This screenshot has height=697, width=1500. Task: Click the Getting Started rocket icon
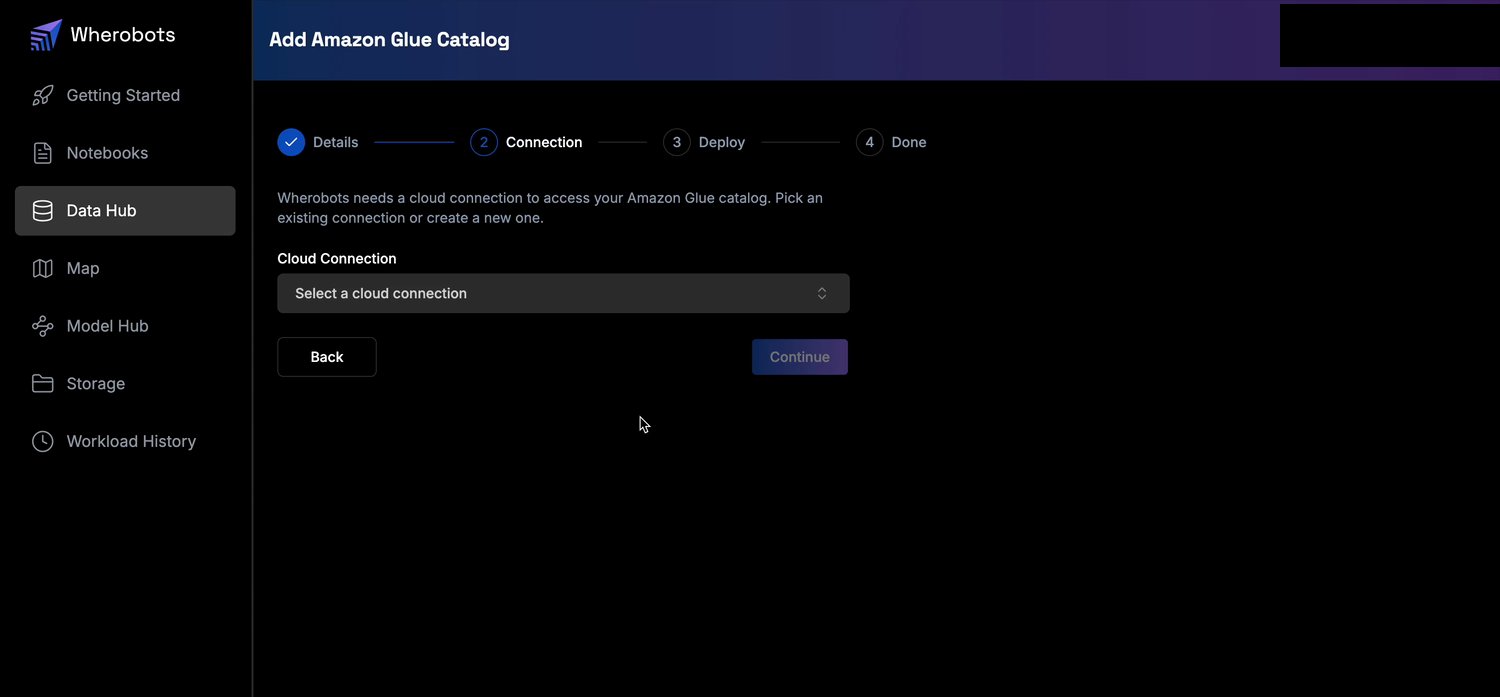pos(43,95)
